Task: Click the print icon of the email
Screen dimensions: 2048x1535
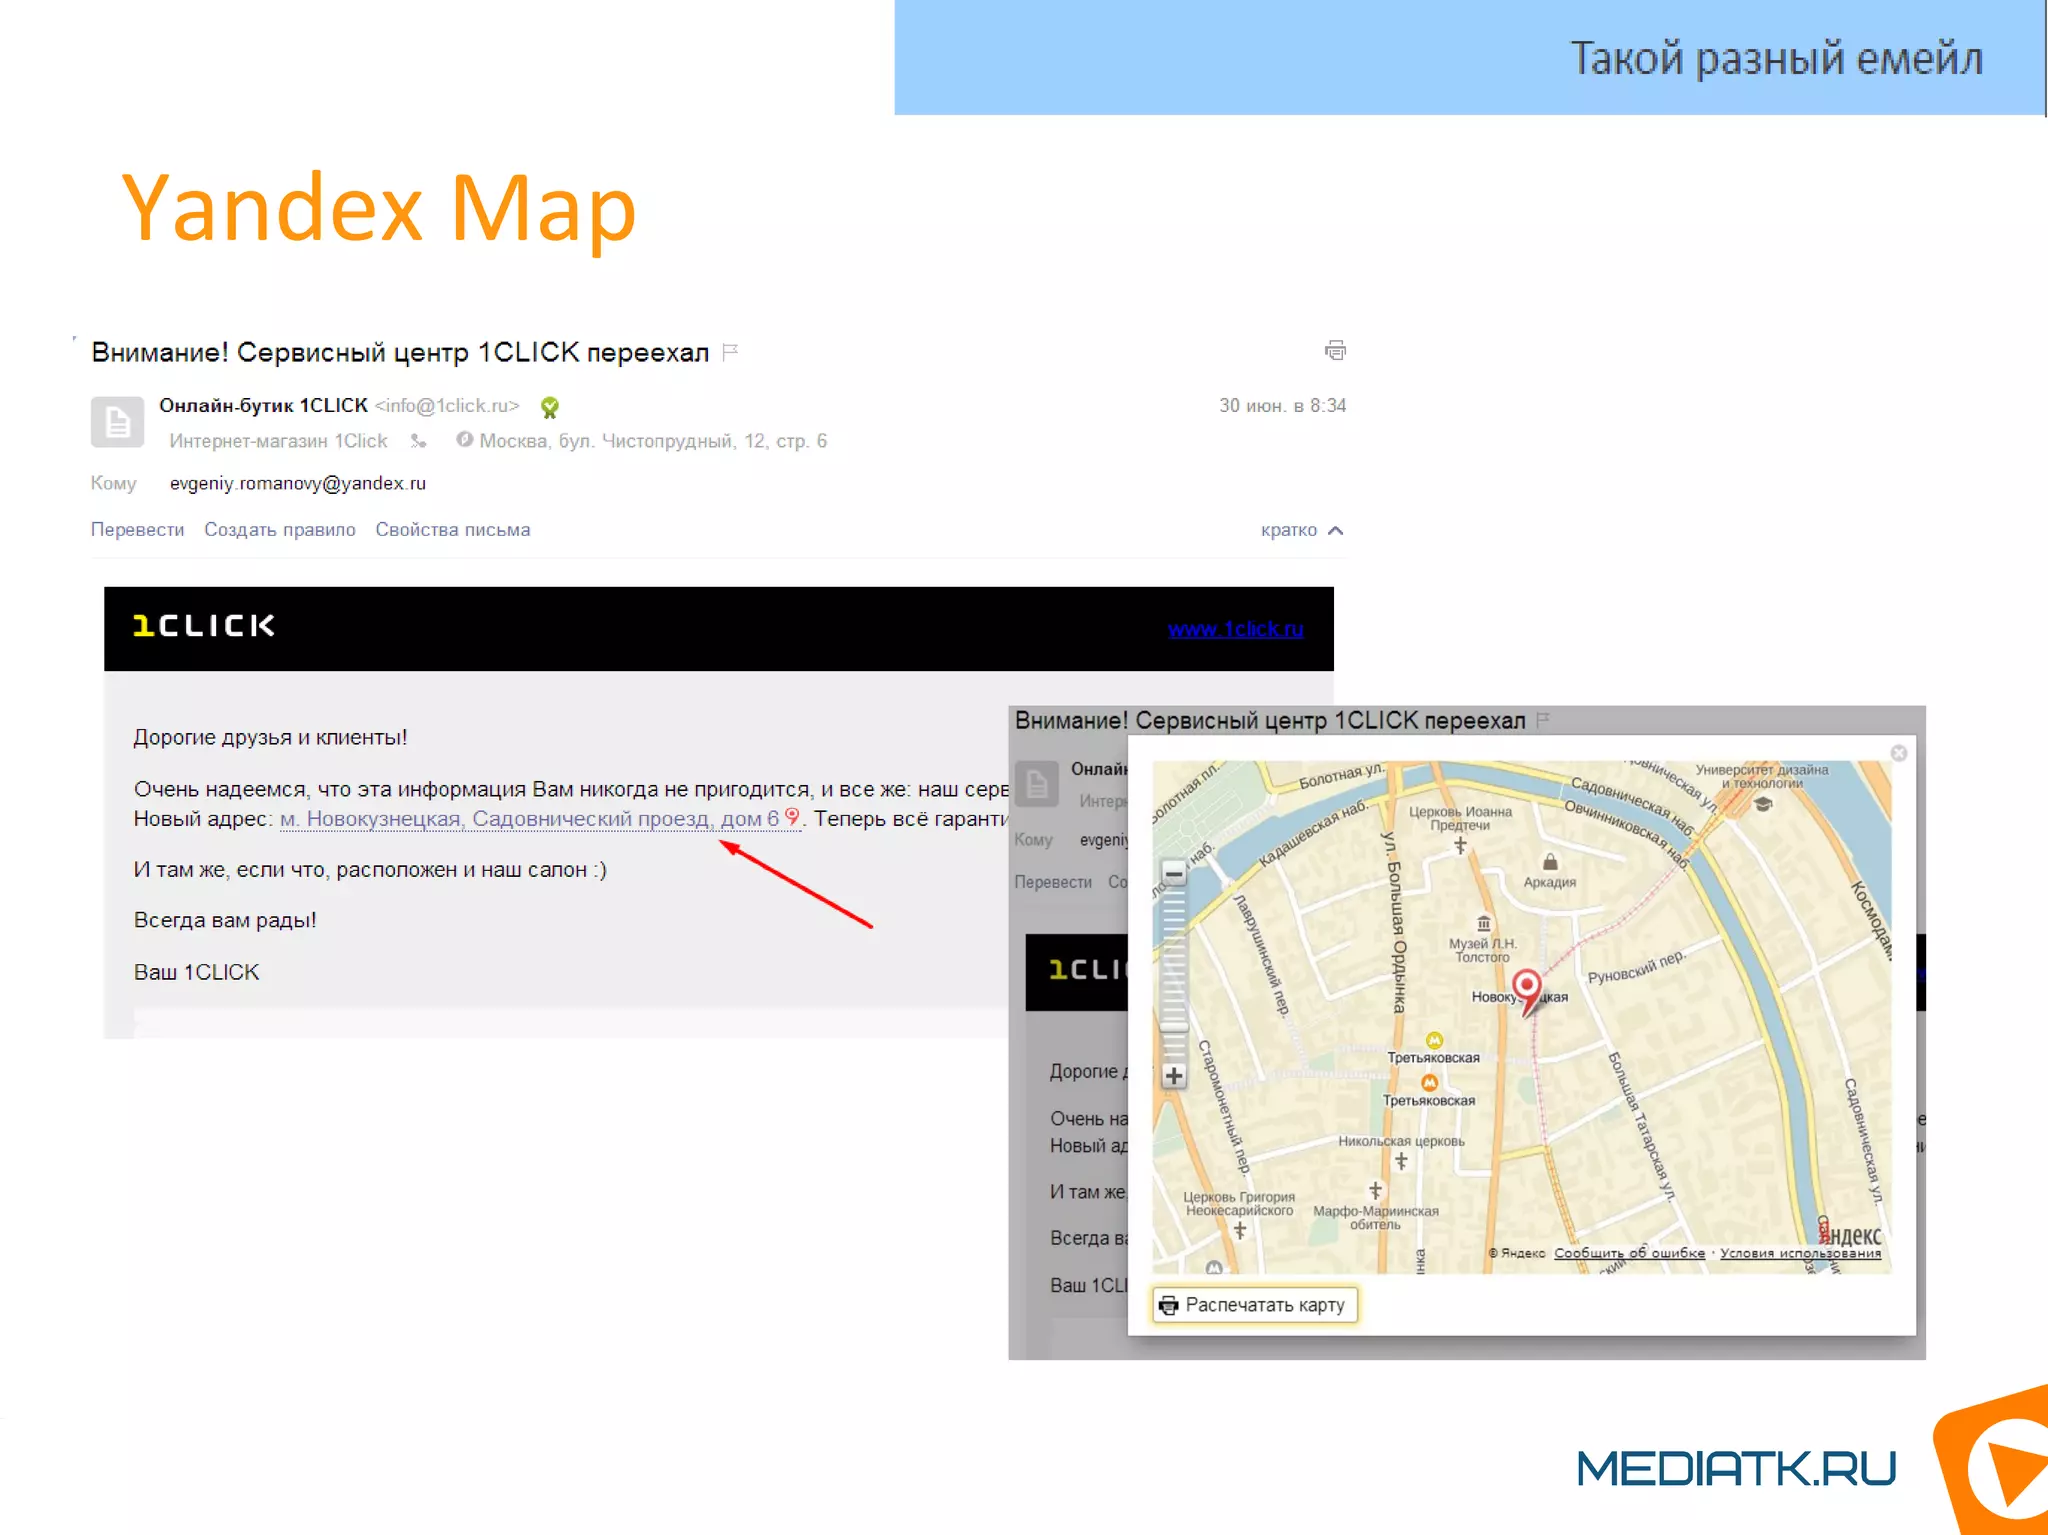Action: tap(1335, 350)
